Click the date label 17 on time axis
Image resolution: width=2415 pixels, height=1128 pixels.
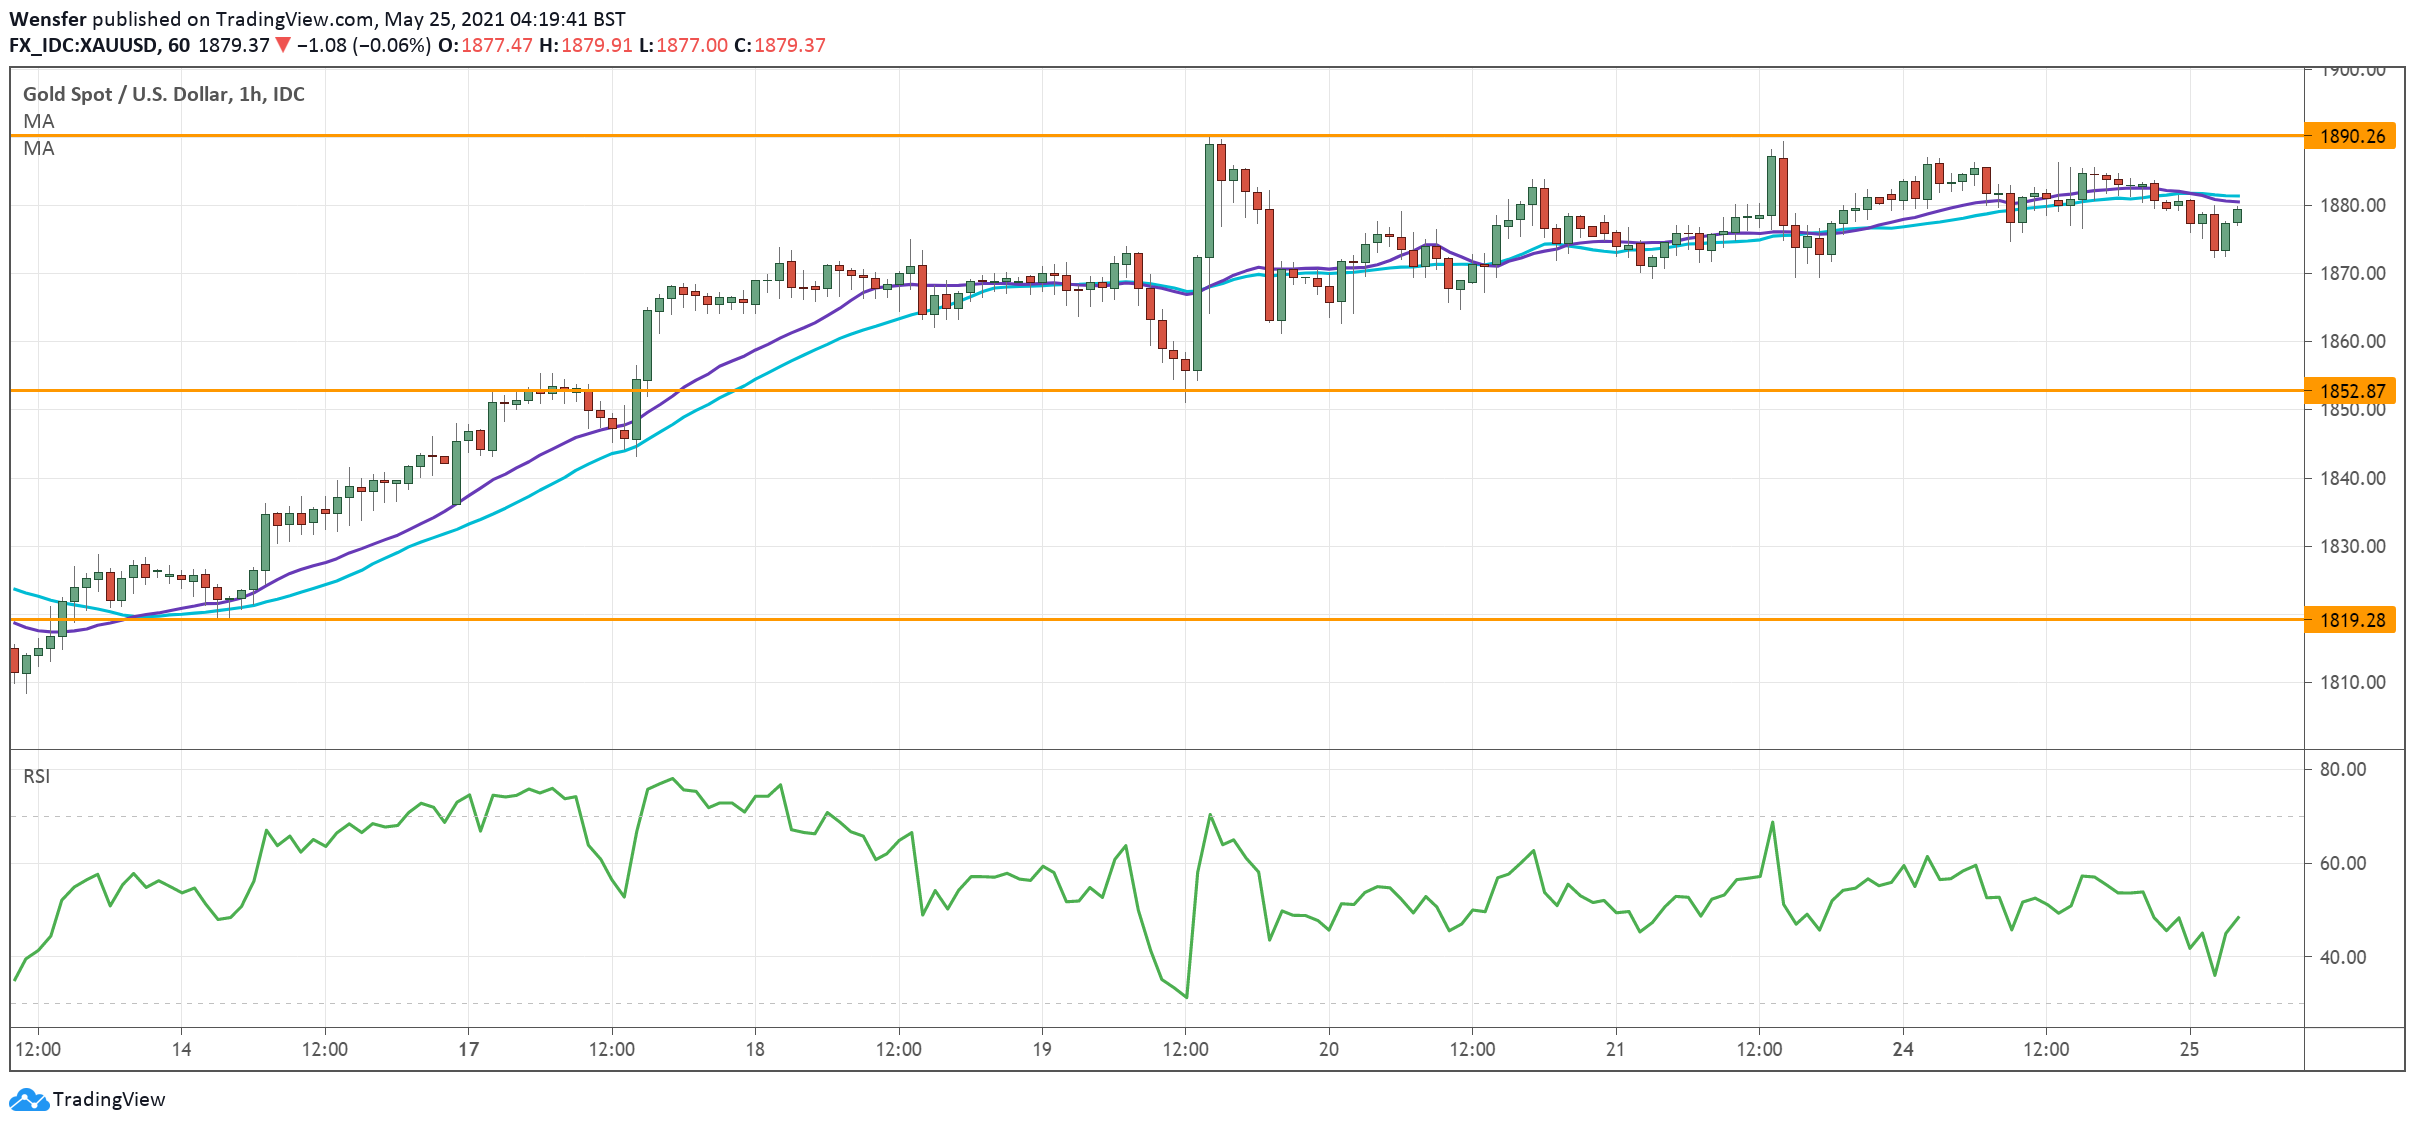pyautogui.click(x=468, y=1049)
